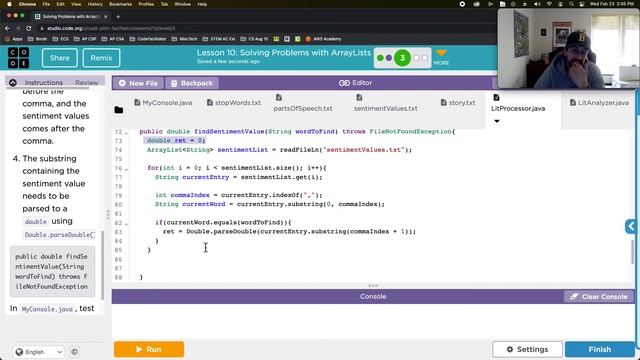This screenshot has height=360, width=640.
Task: Select the Instructions tab
Action: pos(44,82)
